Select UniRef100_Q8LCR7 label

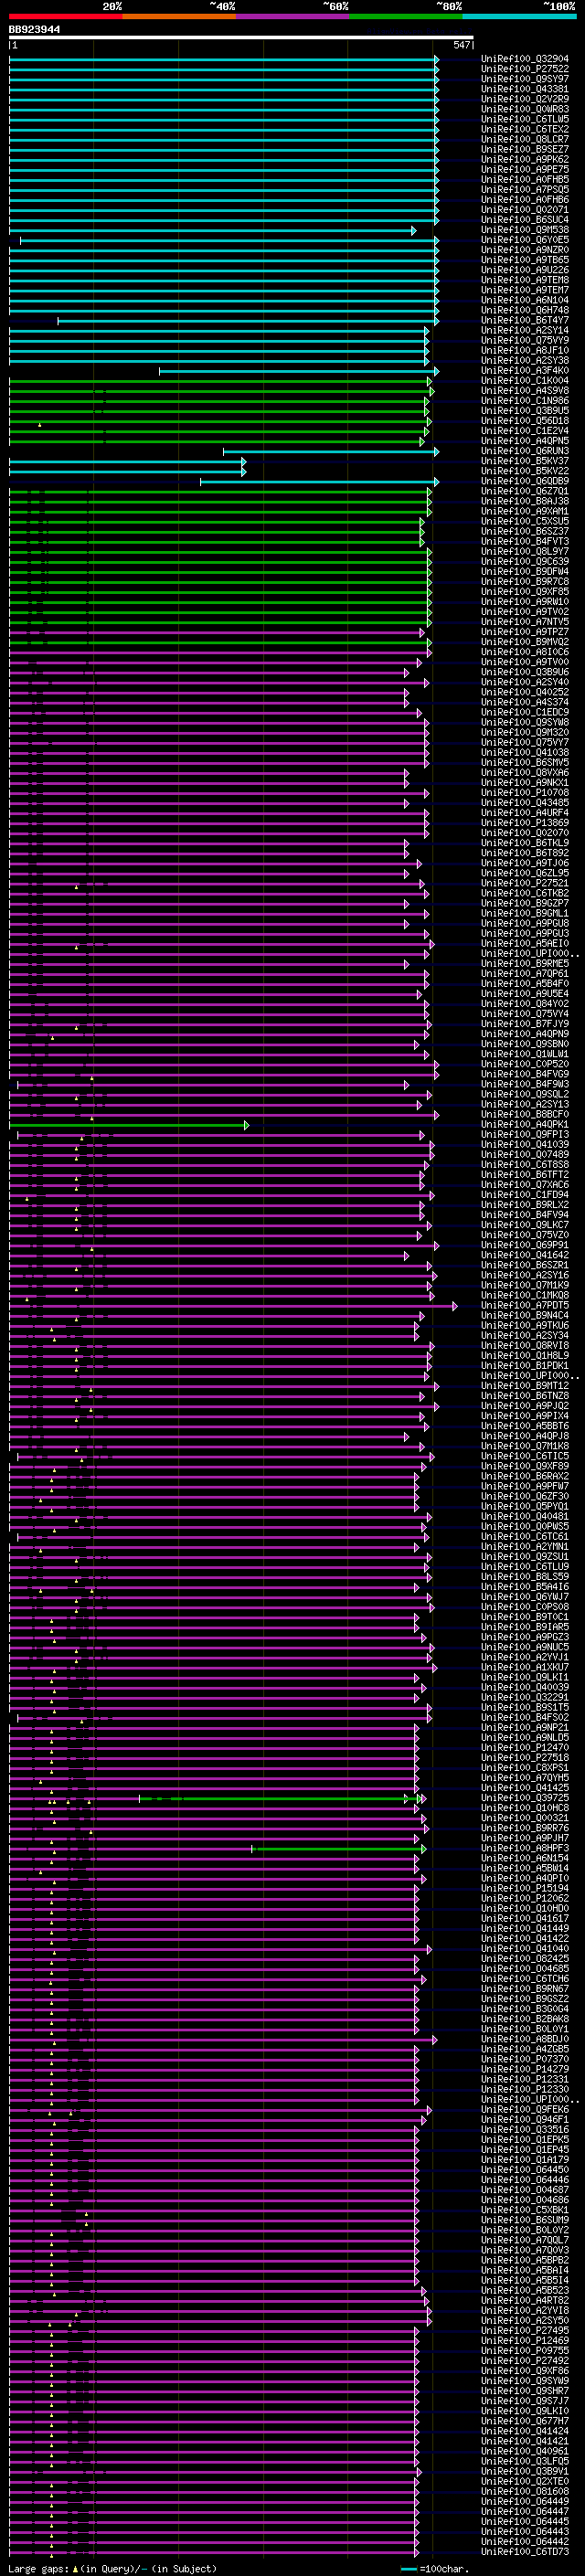click(524, 139)
